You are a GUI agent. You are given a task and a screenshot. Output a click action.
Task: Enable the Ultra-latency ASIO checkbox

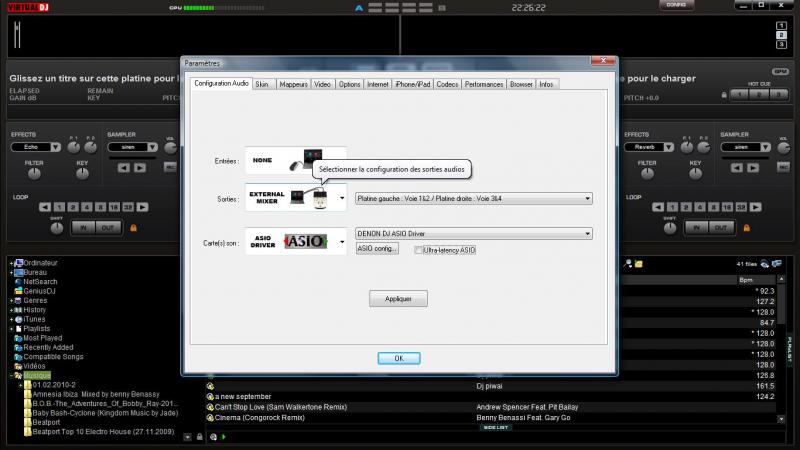(419, 250)
